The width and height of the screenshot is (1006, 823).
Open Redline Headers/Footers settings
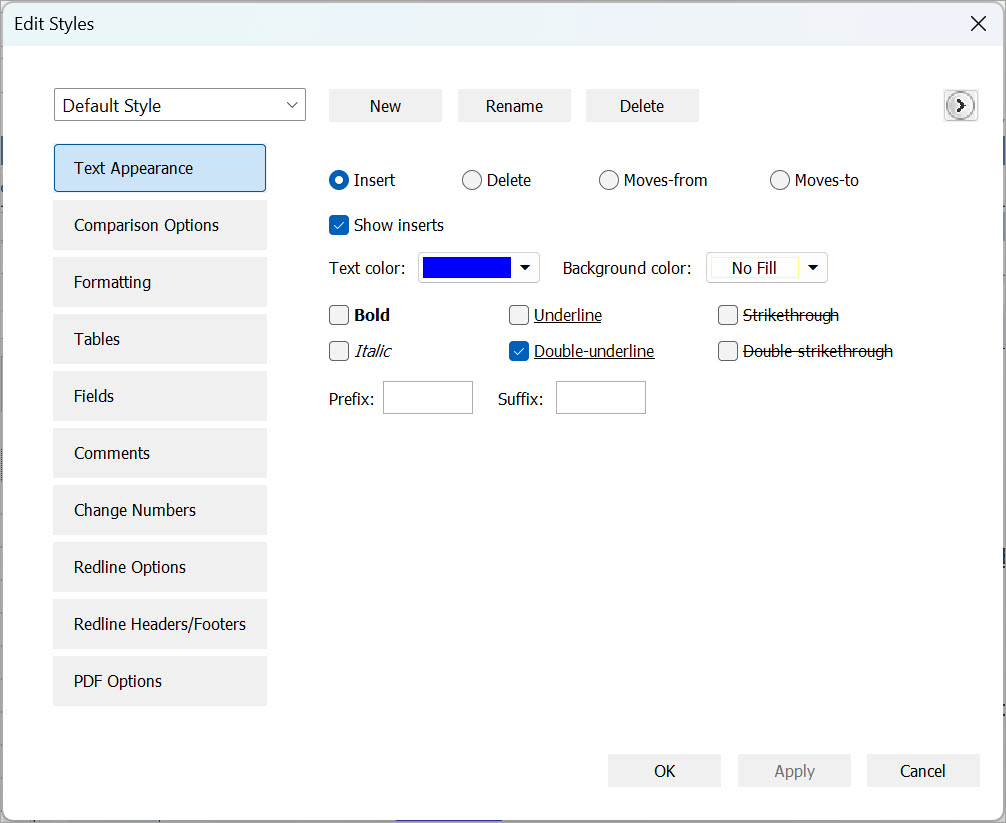pyautogui.click(x=160, y=625)
